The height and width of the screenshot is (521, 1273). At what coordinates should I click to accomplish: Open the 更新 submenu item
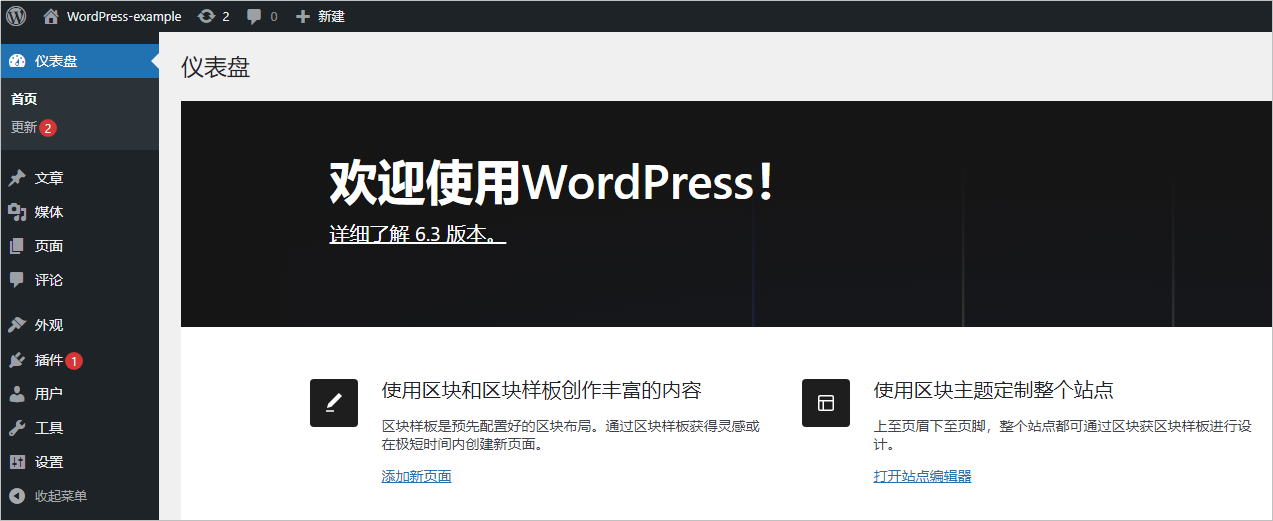tap(24, 128)
